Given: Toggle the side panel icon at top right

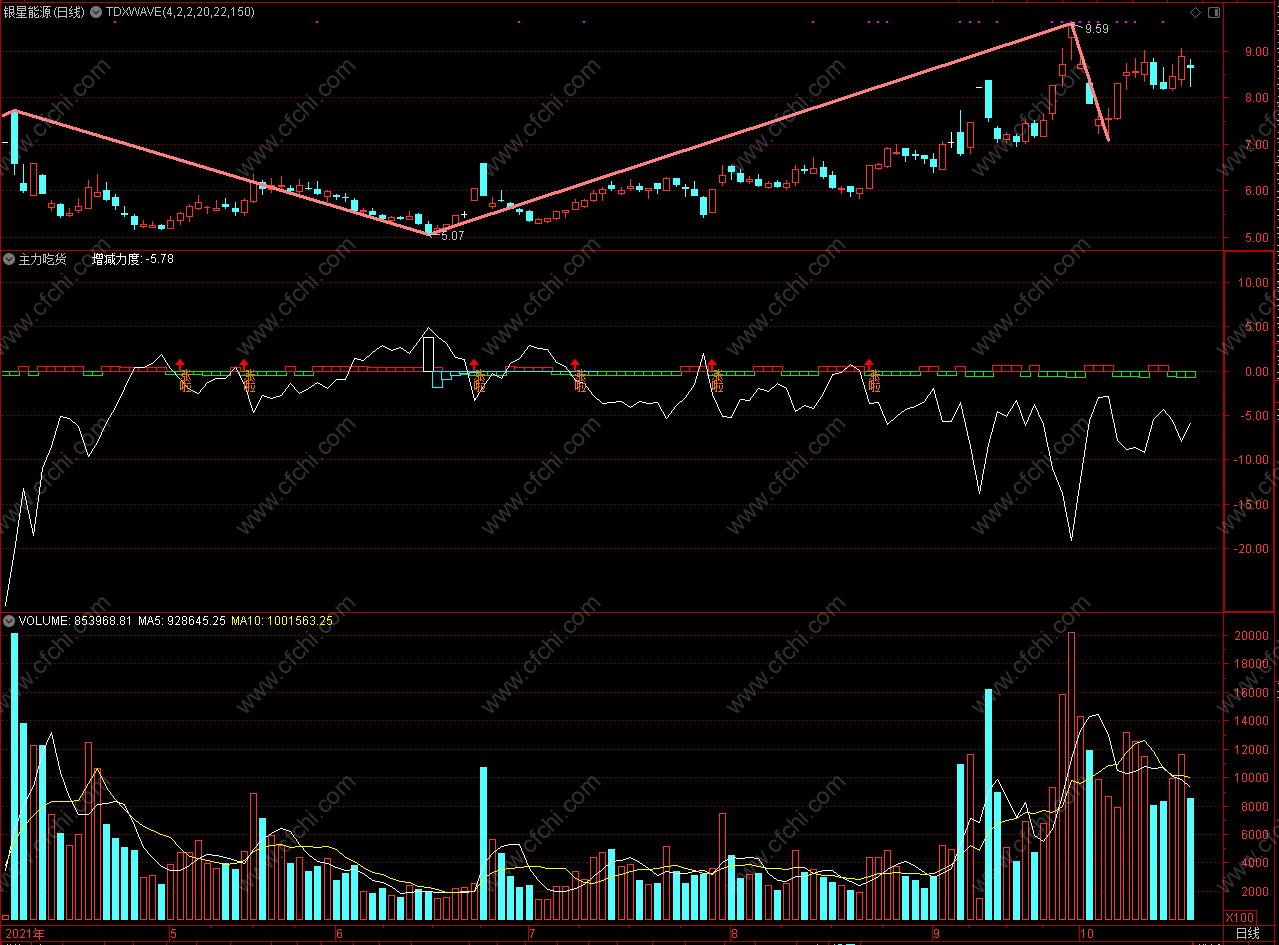Looking at the screenshot, I should [1214, 12].
